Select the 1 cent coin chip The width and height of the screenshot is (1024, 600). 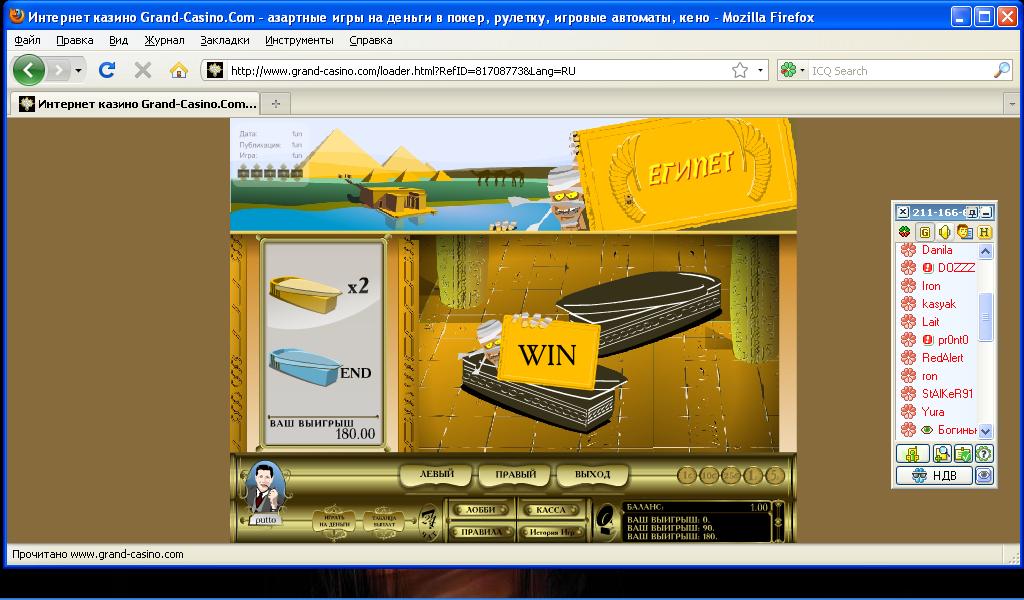[688, 476]
